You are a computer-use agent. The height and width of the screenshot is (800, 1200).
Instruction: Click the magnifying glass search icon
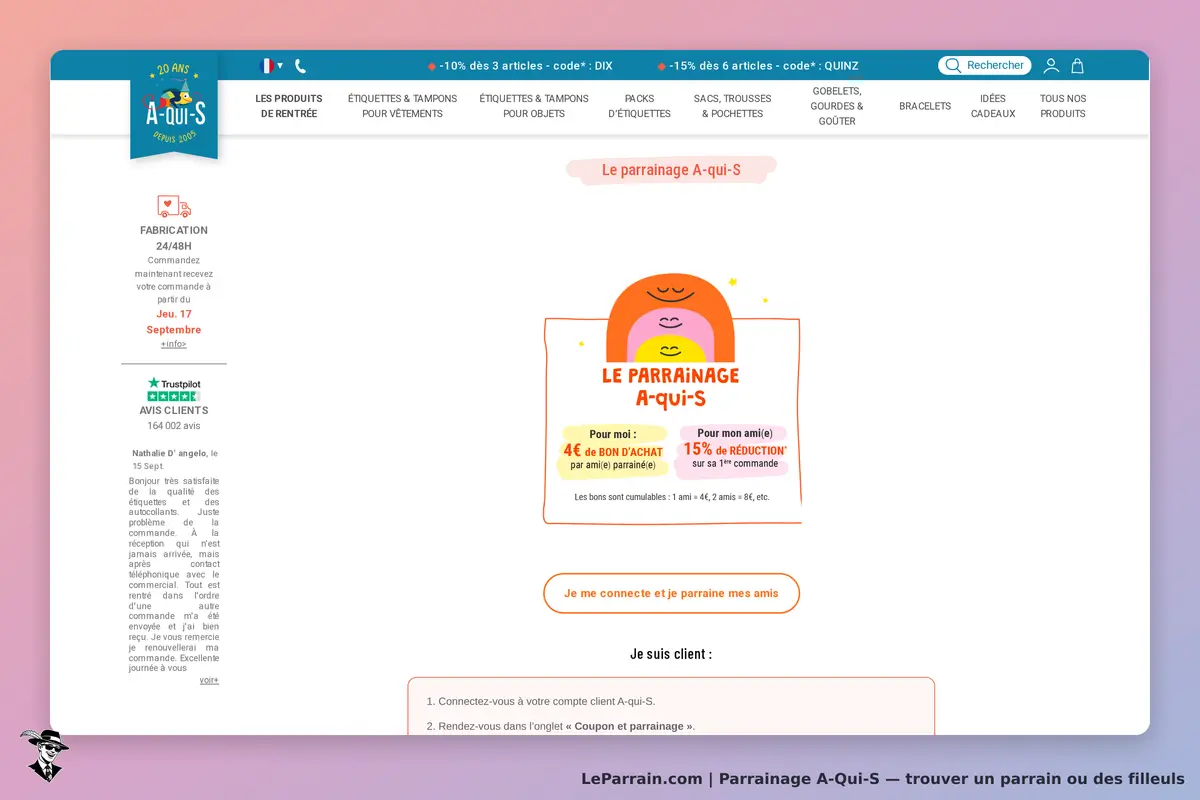953,65
